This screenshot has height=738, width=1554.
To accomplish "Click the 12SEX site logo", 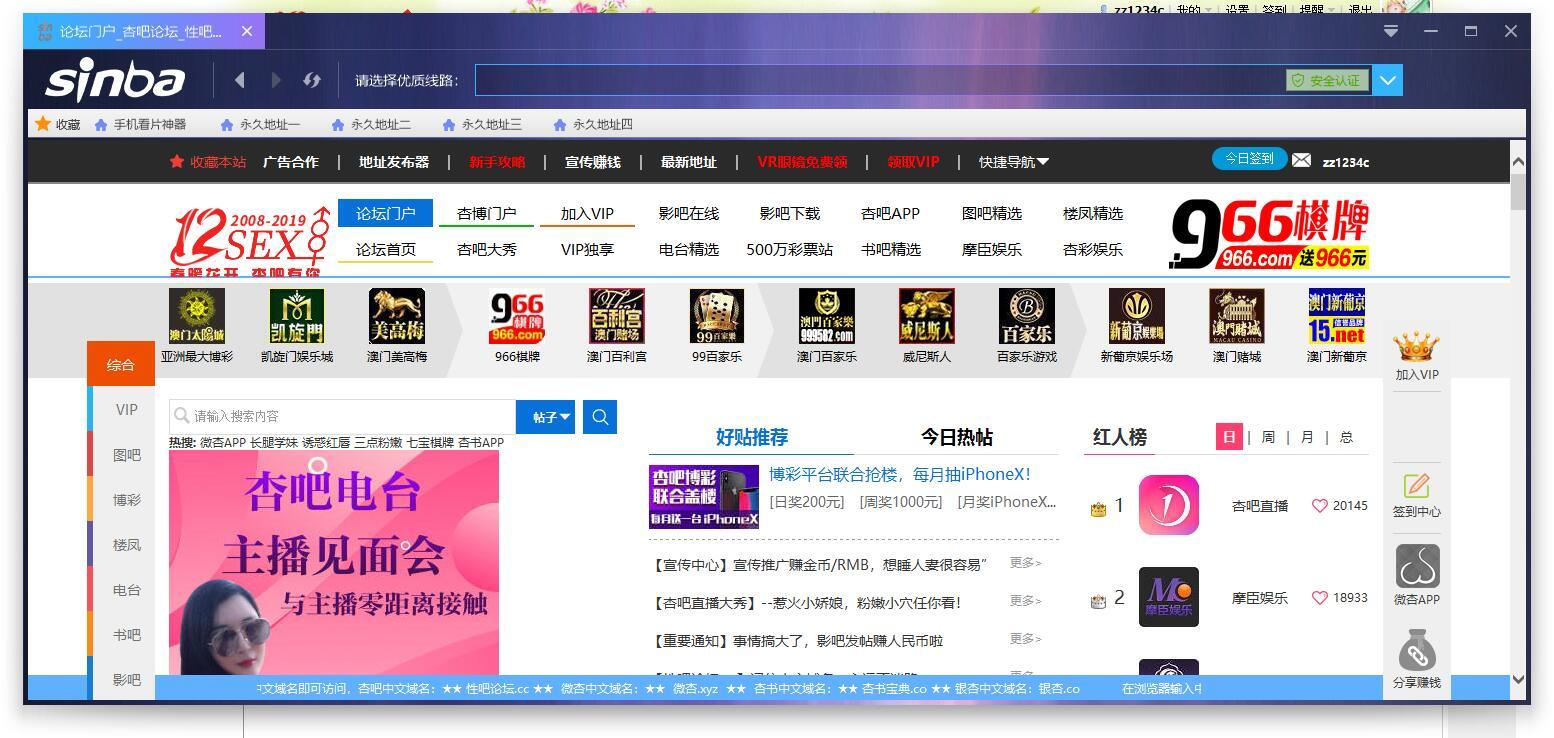I will point(250,240).
